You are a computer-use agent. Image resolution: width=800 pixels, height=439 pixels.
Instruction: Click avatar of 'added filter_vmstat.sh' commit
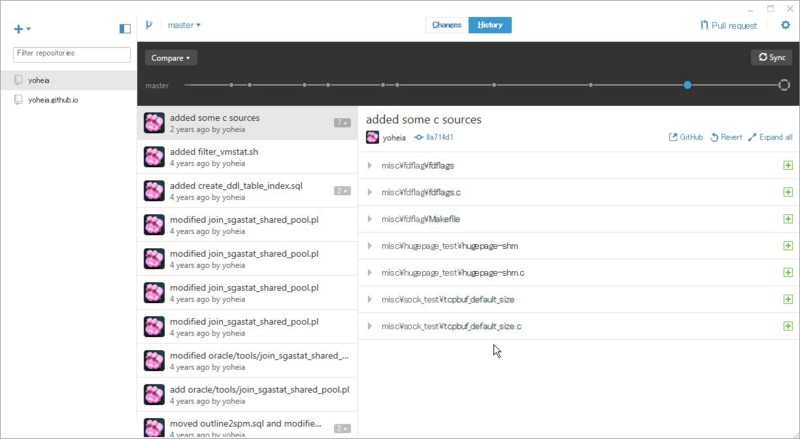154,157
